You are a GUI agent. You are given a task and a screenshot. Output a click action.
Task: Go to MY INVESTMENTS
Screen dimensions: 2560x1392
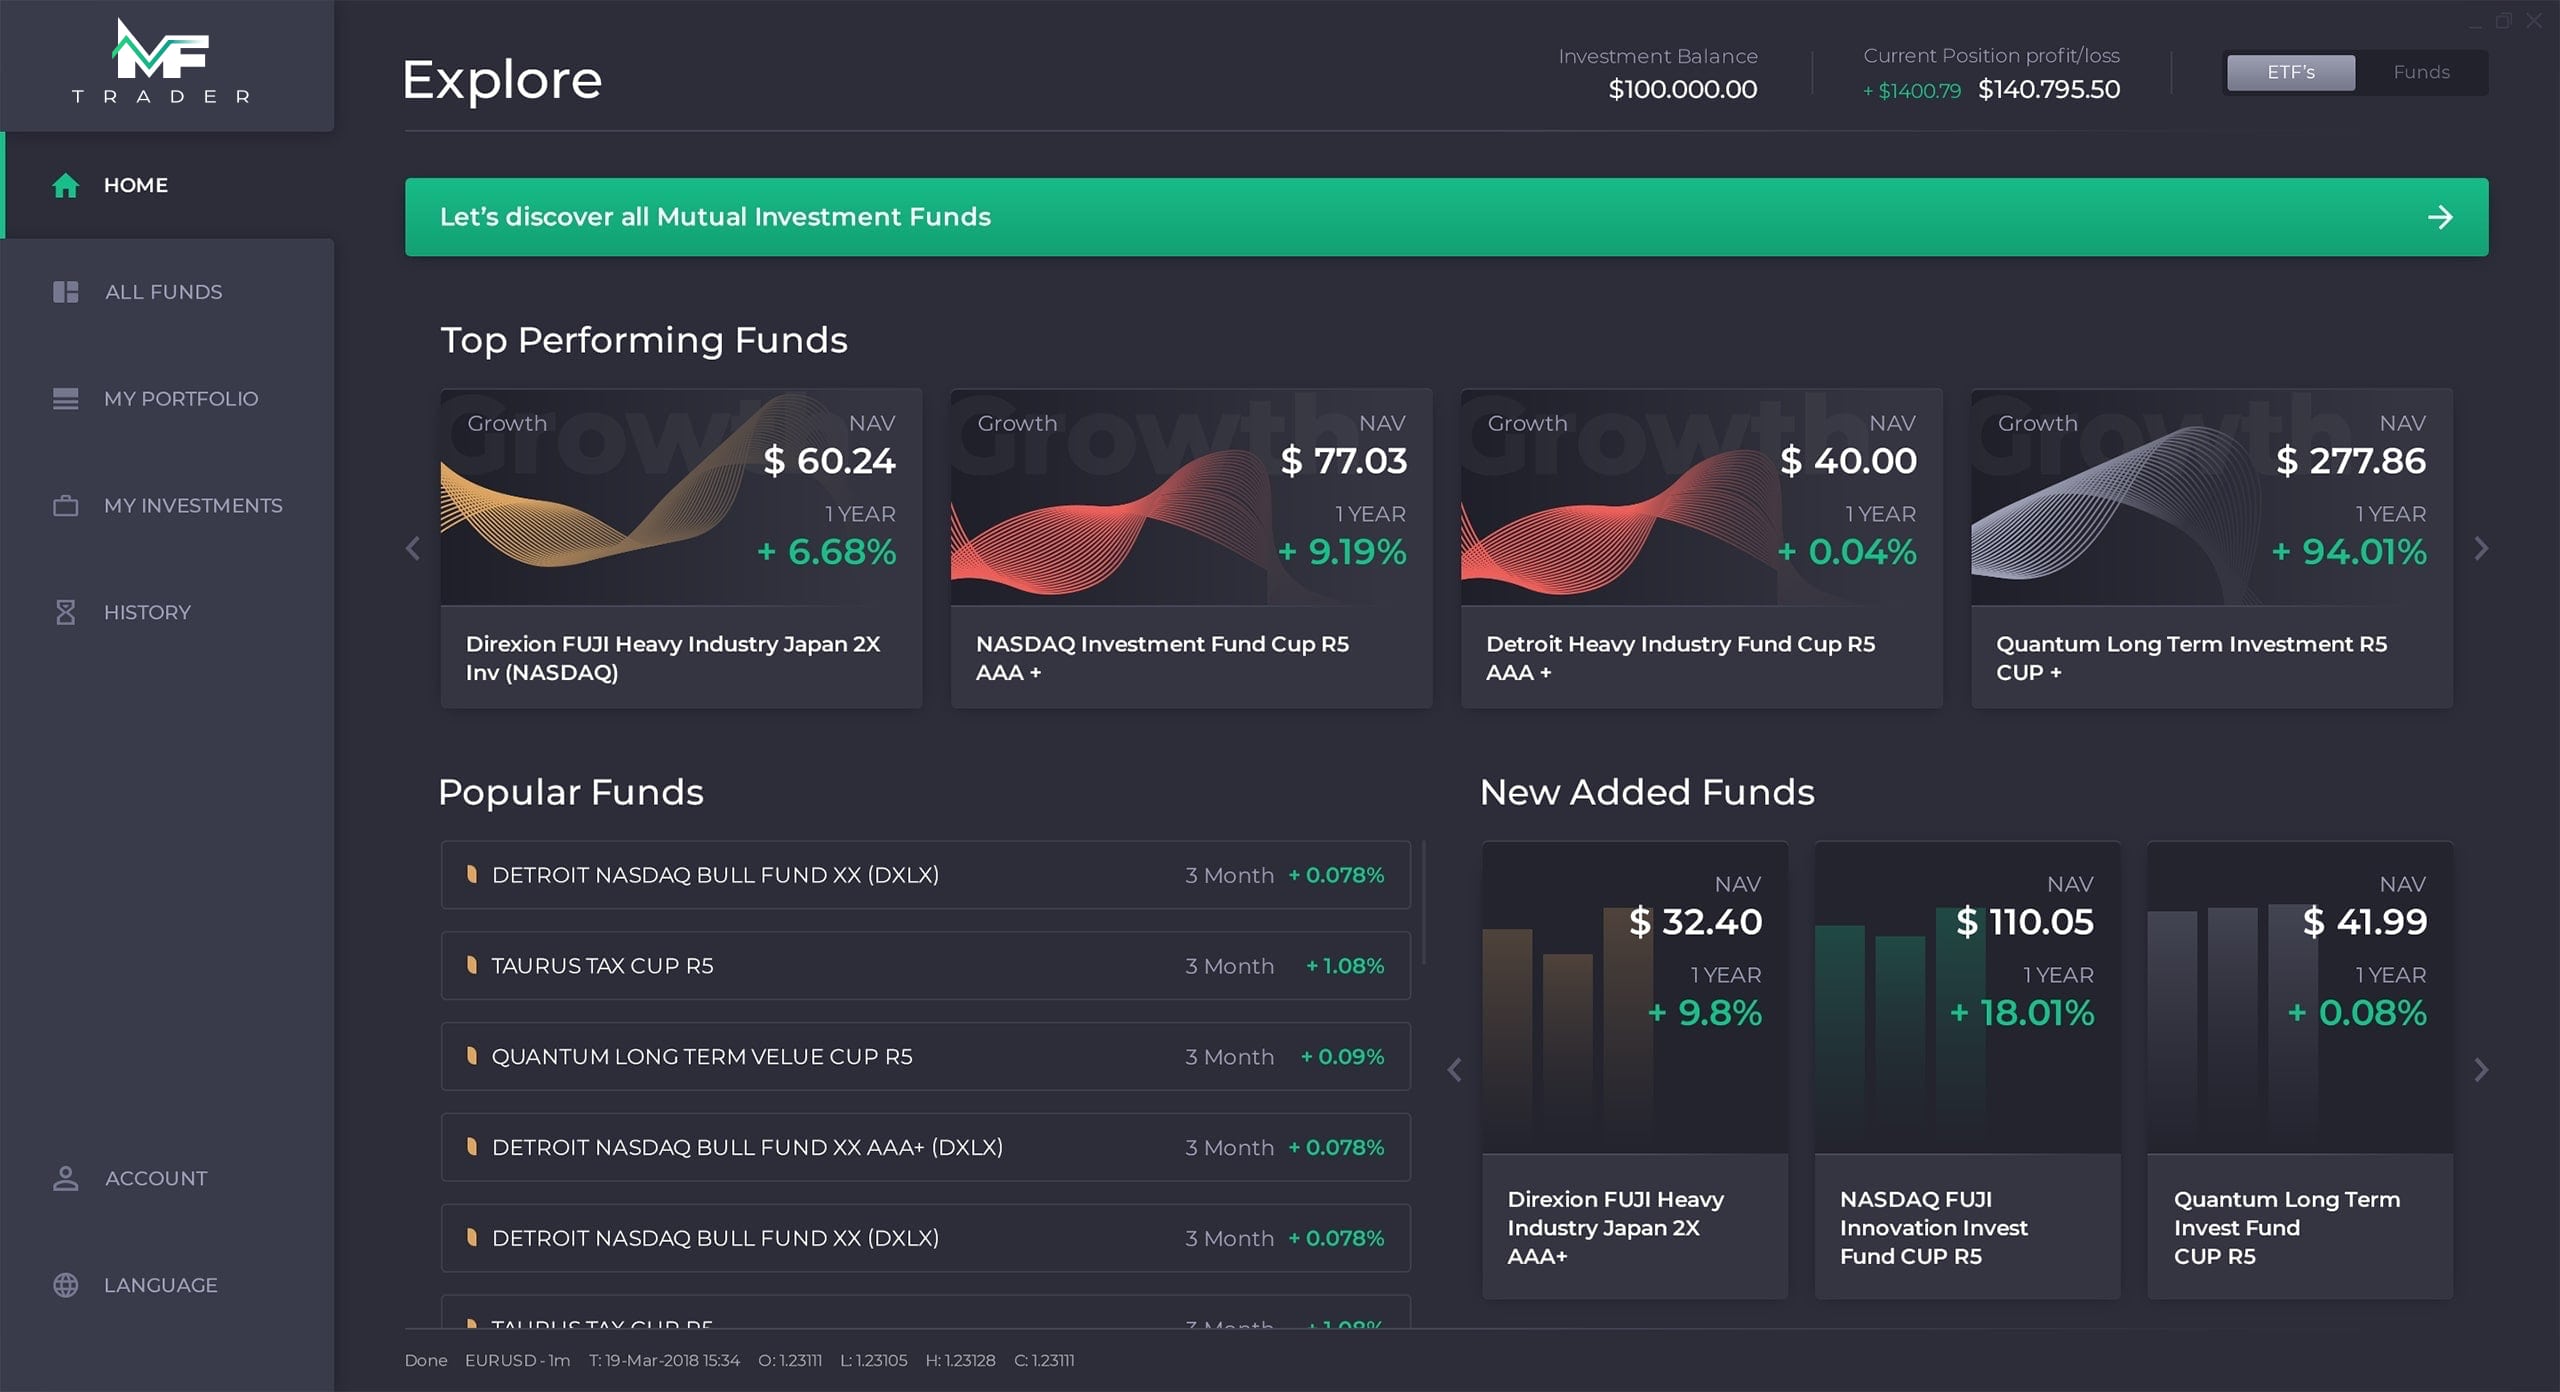[x=167, y=506]
